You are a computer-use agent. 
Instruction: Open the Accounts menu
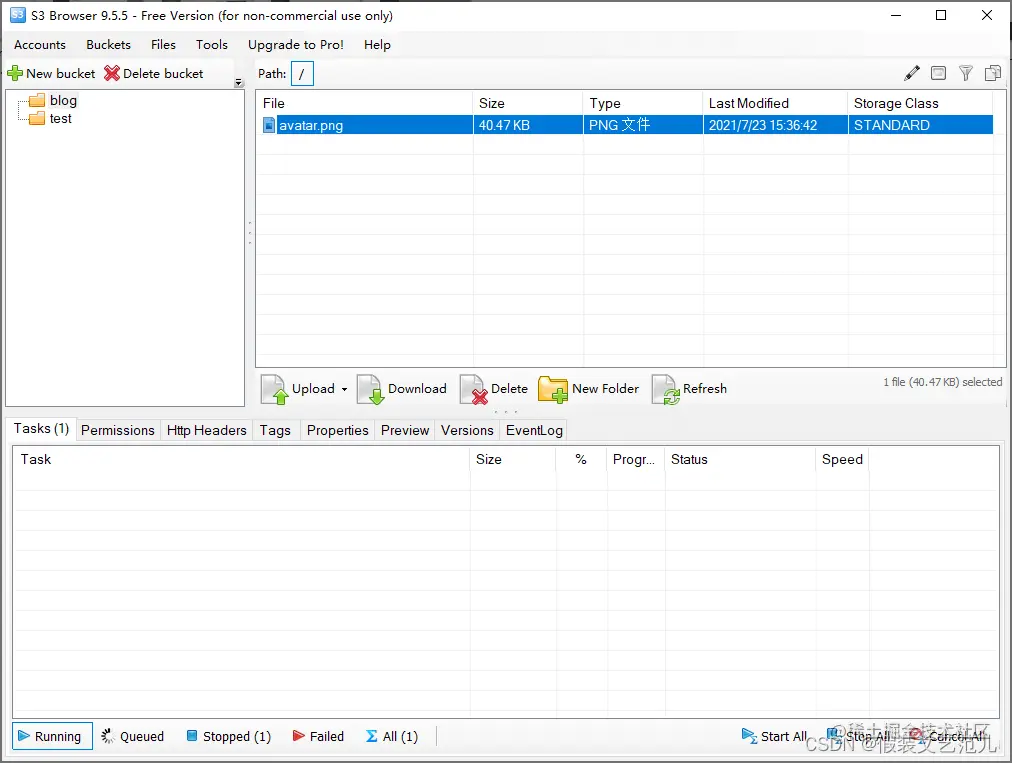[x=40, y=45]
